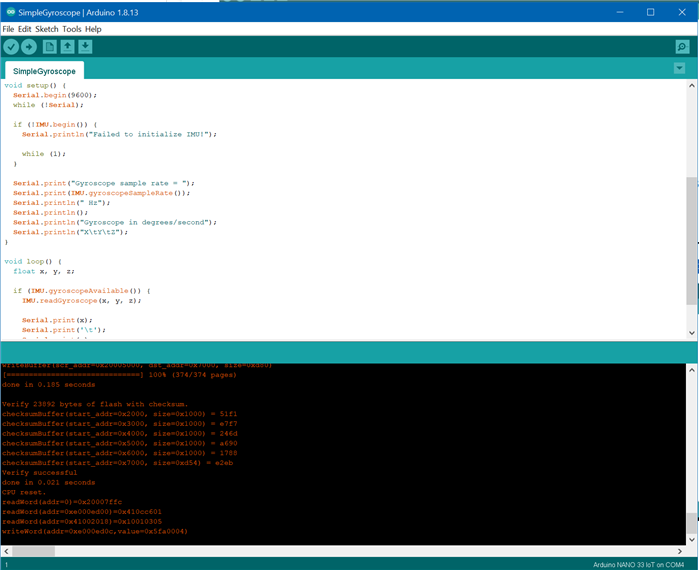Save the sketch with down-arrow icon
Viewport: 699px width, 570px height.
coord(85,47)
